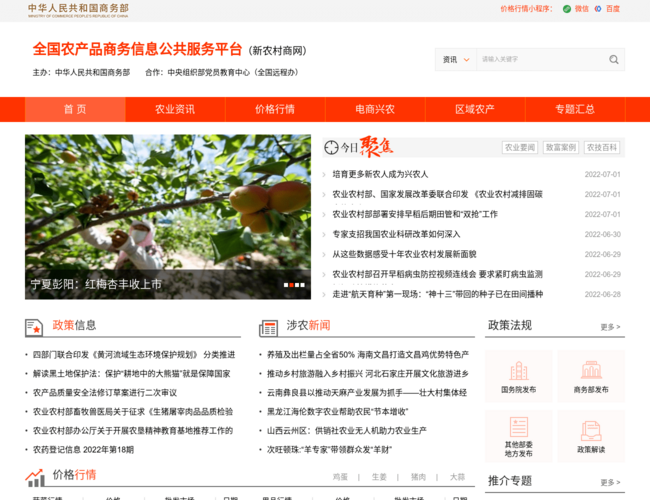
Task: Click the keyword search input field
Action: (x=540, y=59)
